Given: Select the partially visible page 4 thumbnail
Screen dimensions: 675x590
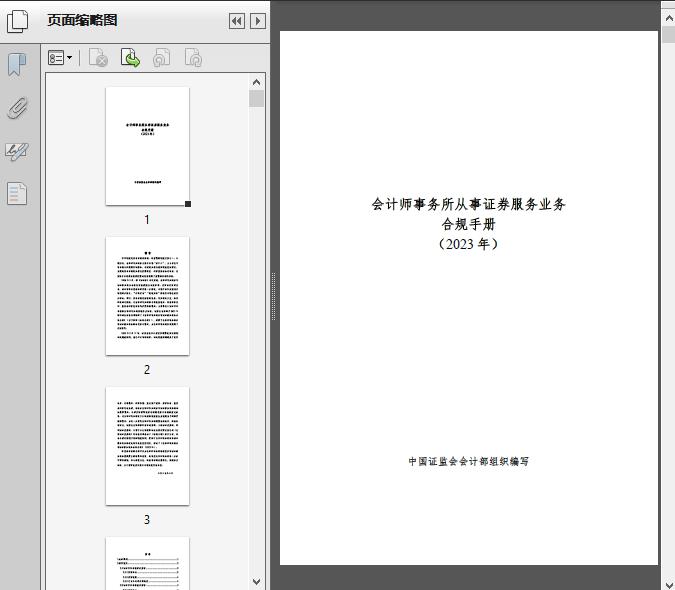Looking at the screenshot, I should 147,563.
